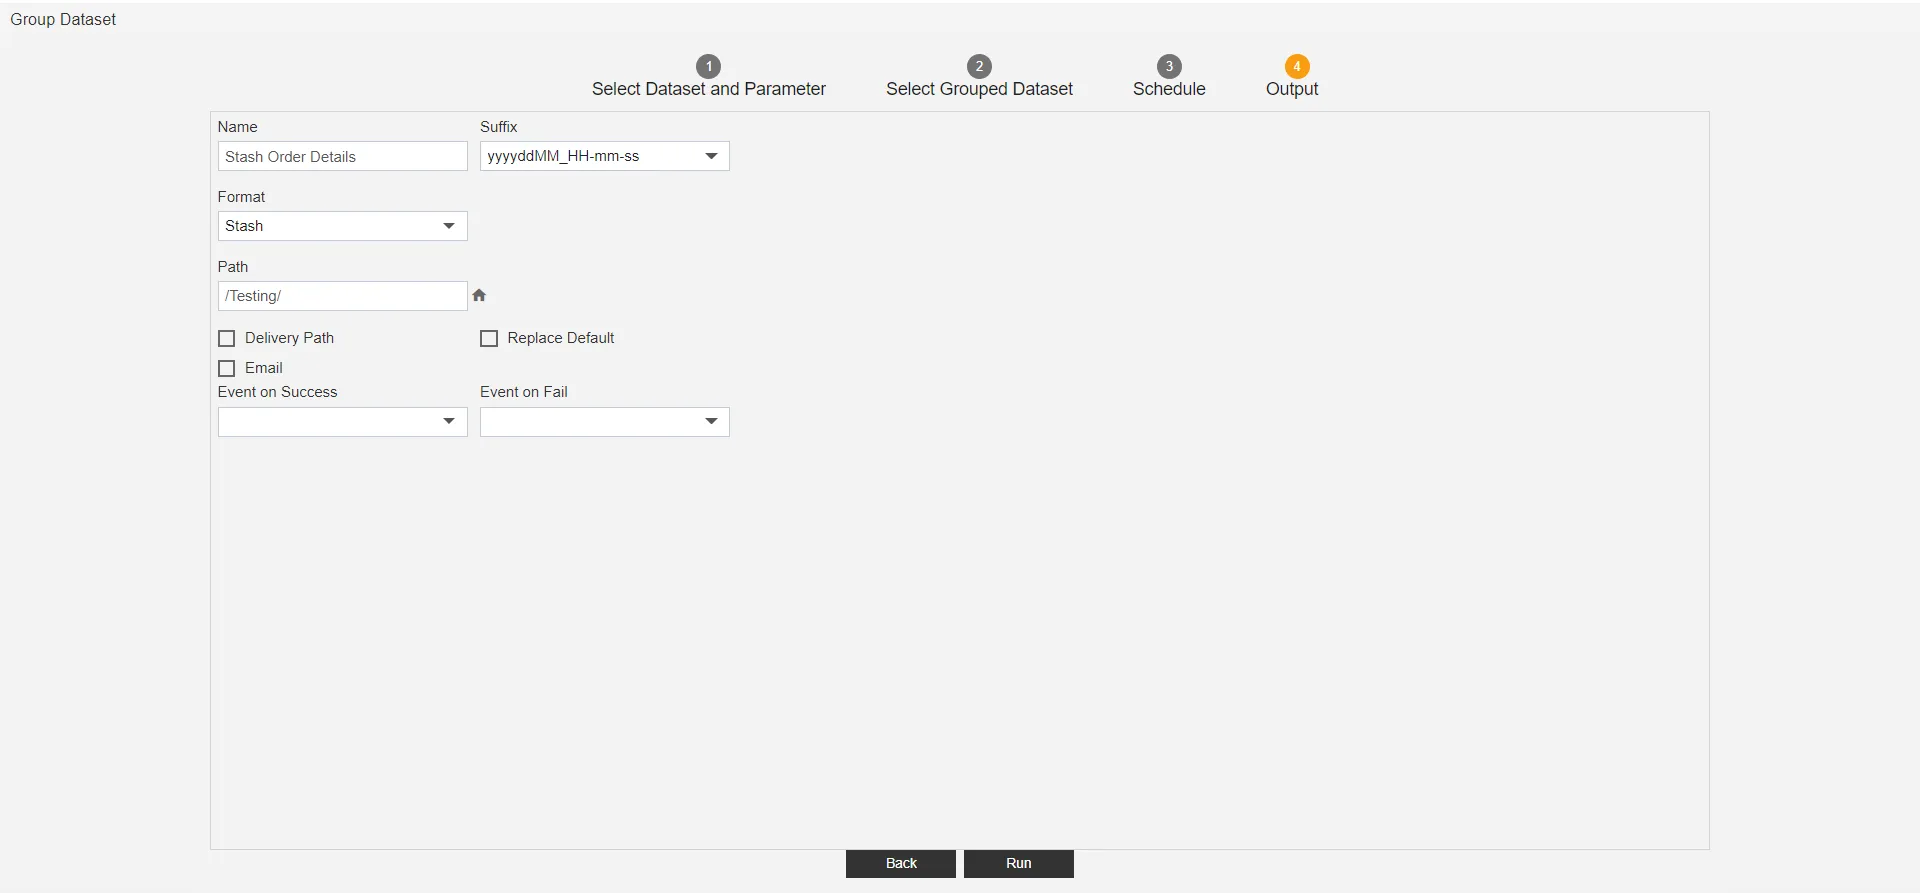Focus the Path input containing /Testing/
Image resolution: width=1920 pixels, height=893 pixels.
(342, 296)
